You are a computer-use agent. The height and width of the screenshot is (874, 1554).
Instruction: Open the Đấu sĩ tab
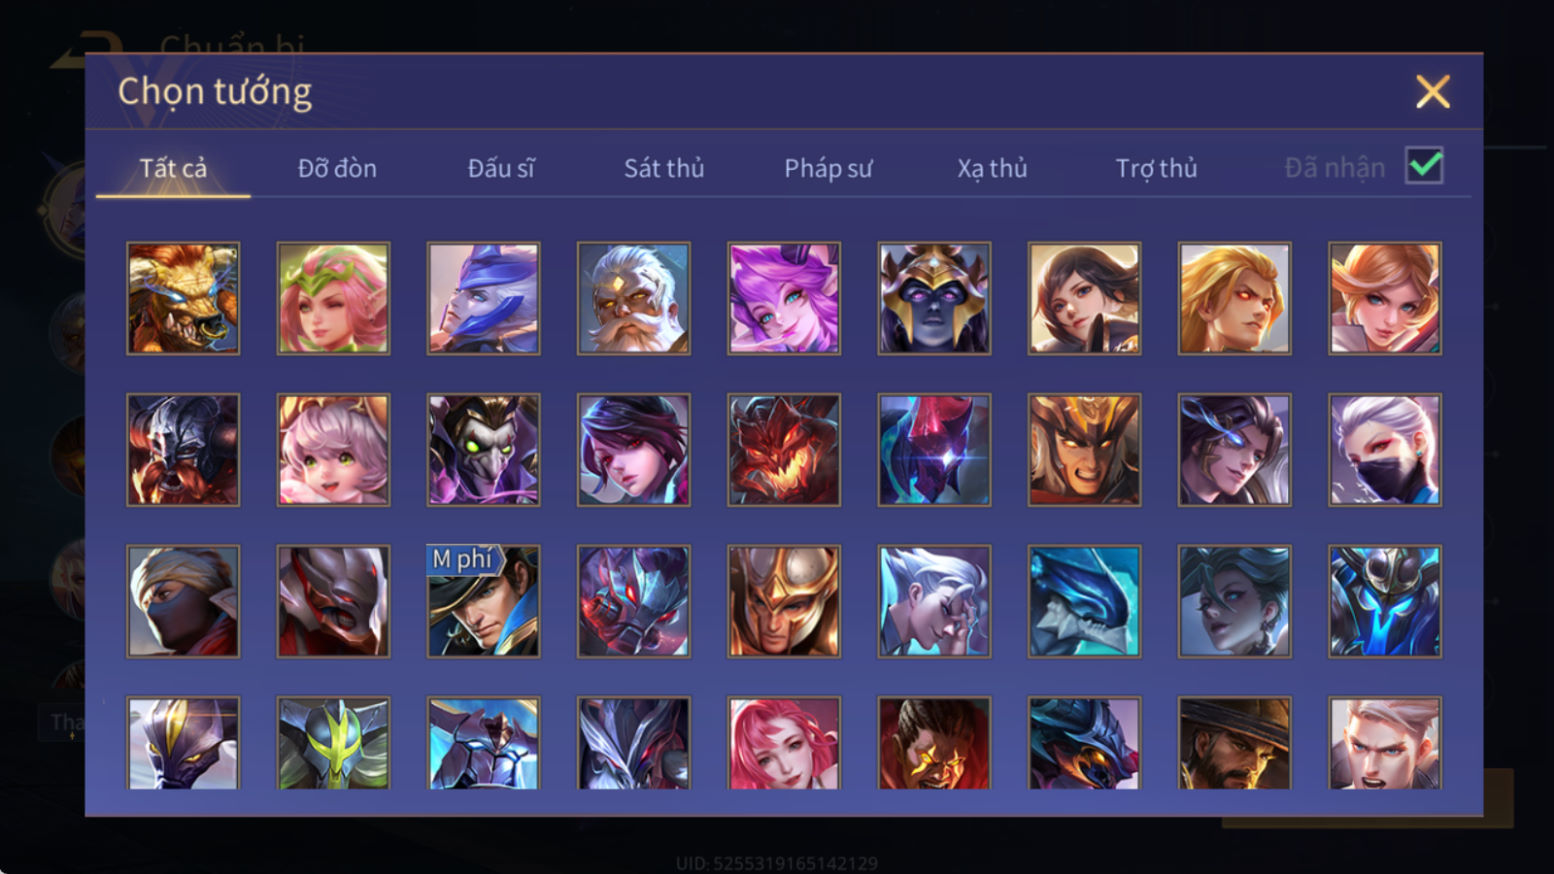(x=501, y=168)
